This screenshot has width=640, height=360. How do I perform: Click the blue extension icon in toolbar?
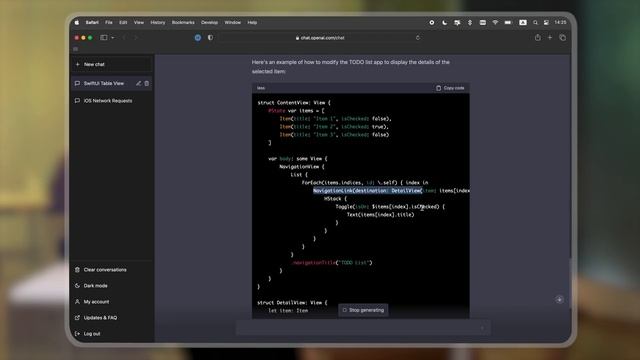(198, 38)
